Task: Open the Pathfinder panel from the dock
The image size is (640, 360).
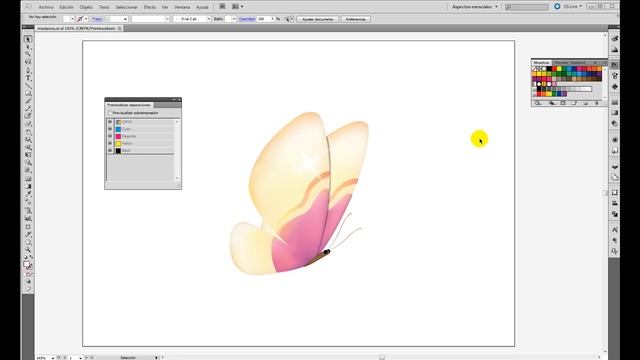Action: click(x=615, y=214)
